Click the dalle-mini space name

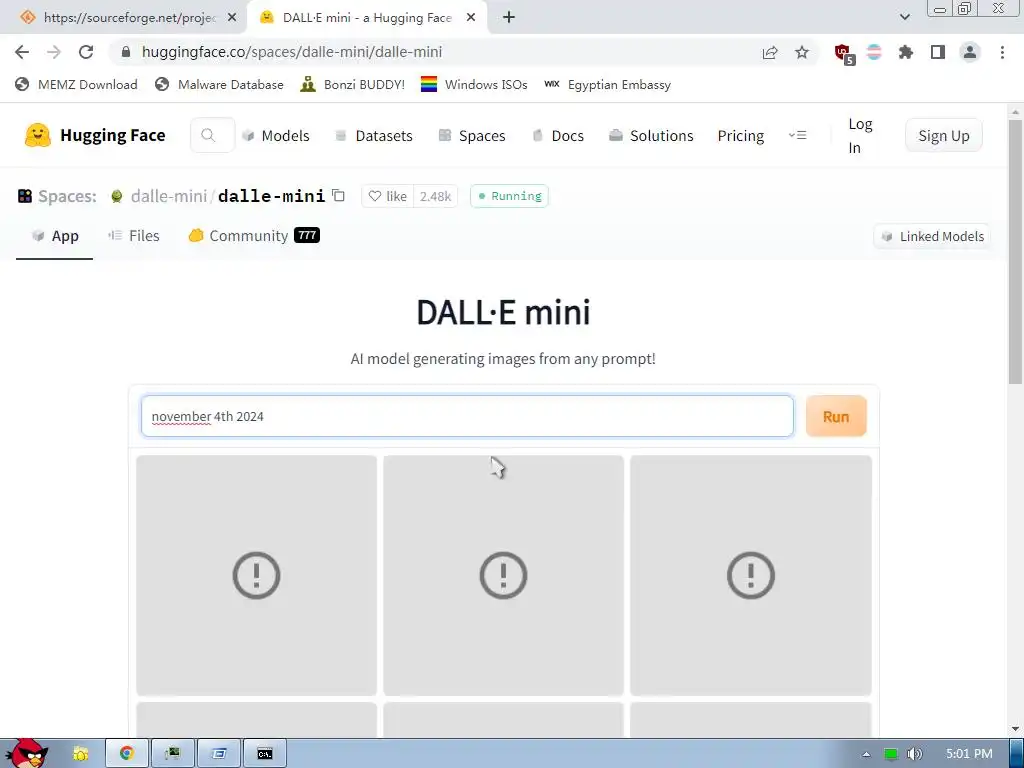(x=271, y=196)
